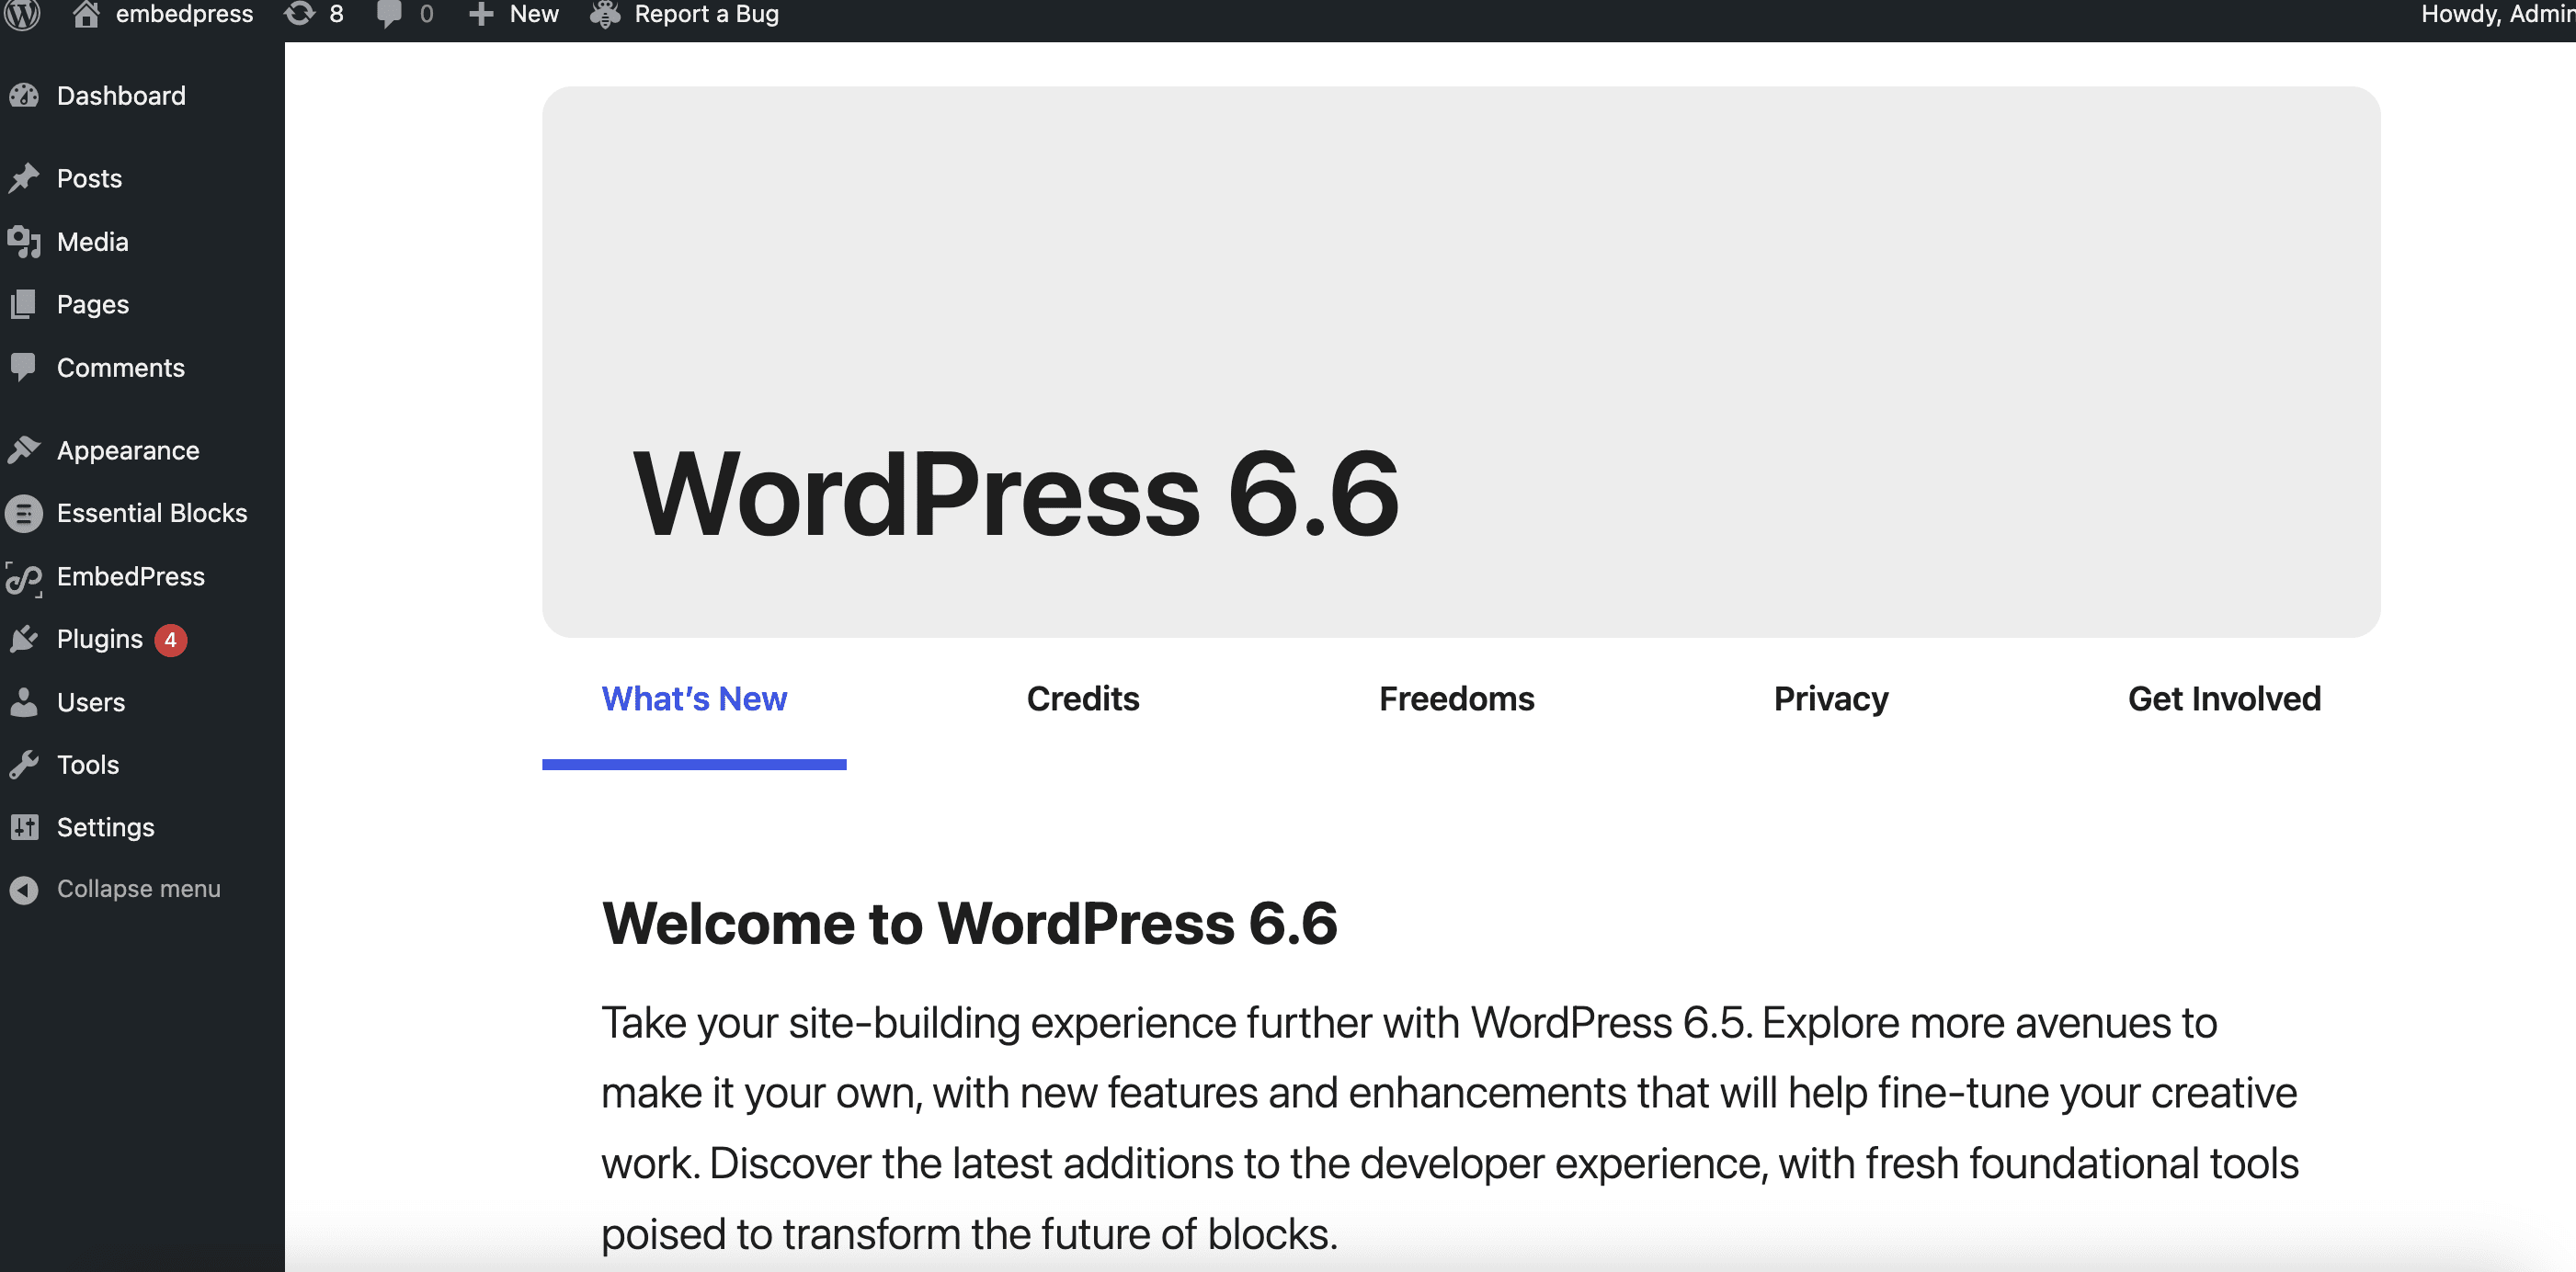Viewport: 2576px width, 1272px height.
Task: Click the Essential Blocks icon
Action: tap(27, 513)
